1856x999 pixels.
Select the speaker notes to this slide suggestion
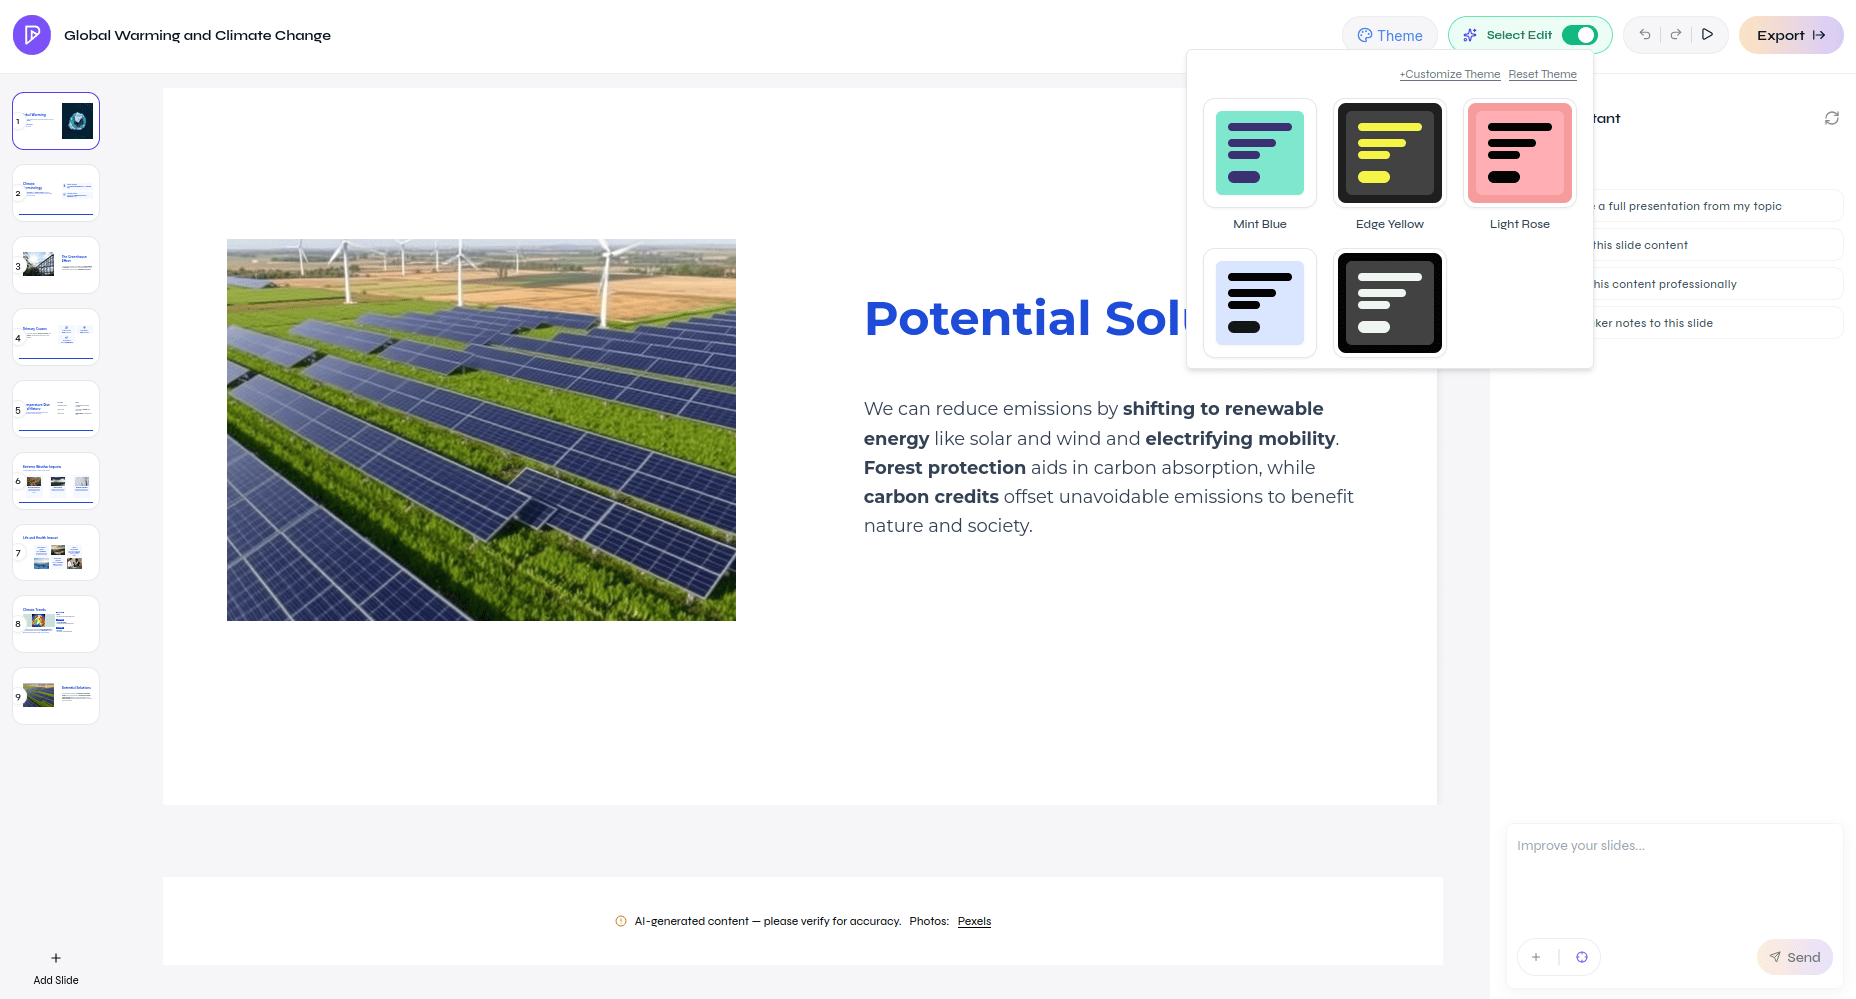[x=1716, y=323]
